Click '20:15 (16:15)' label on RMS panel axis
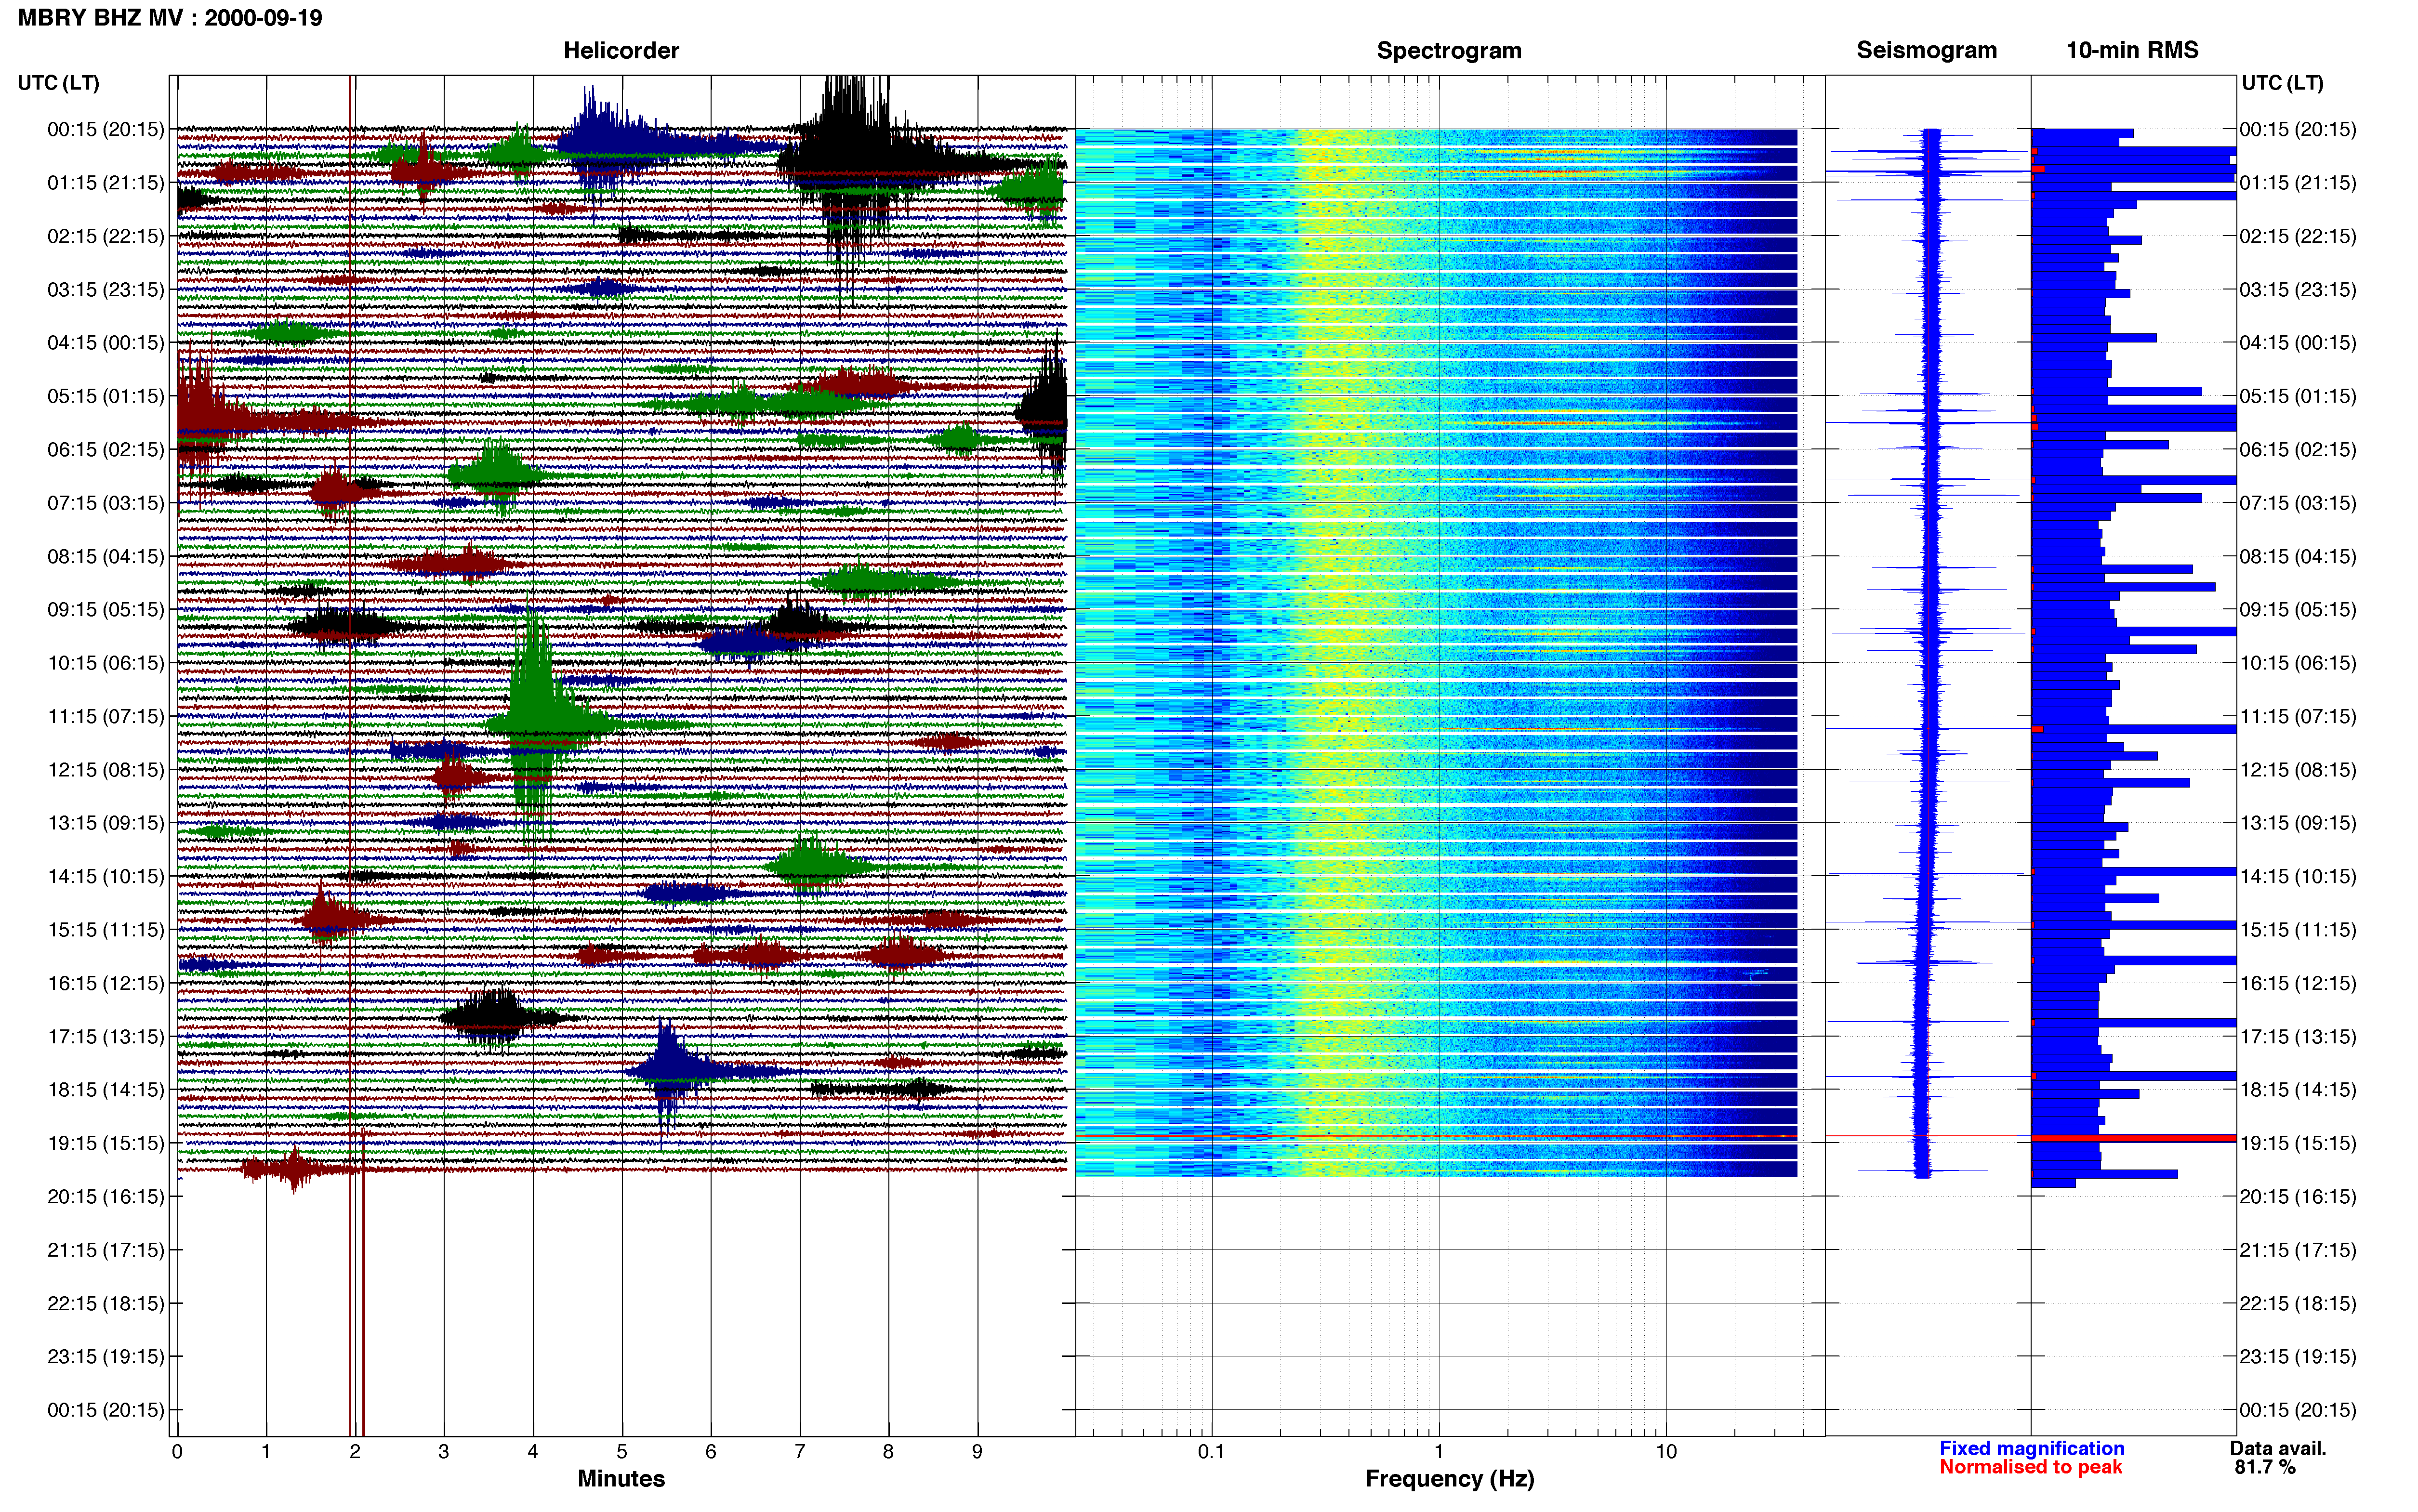 pyautogui.click(x=2298, y=1197)
